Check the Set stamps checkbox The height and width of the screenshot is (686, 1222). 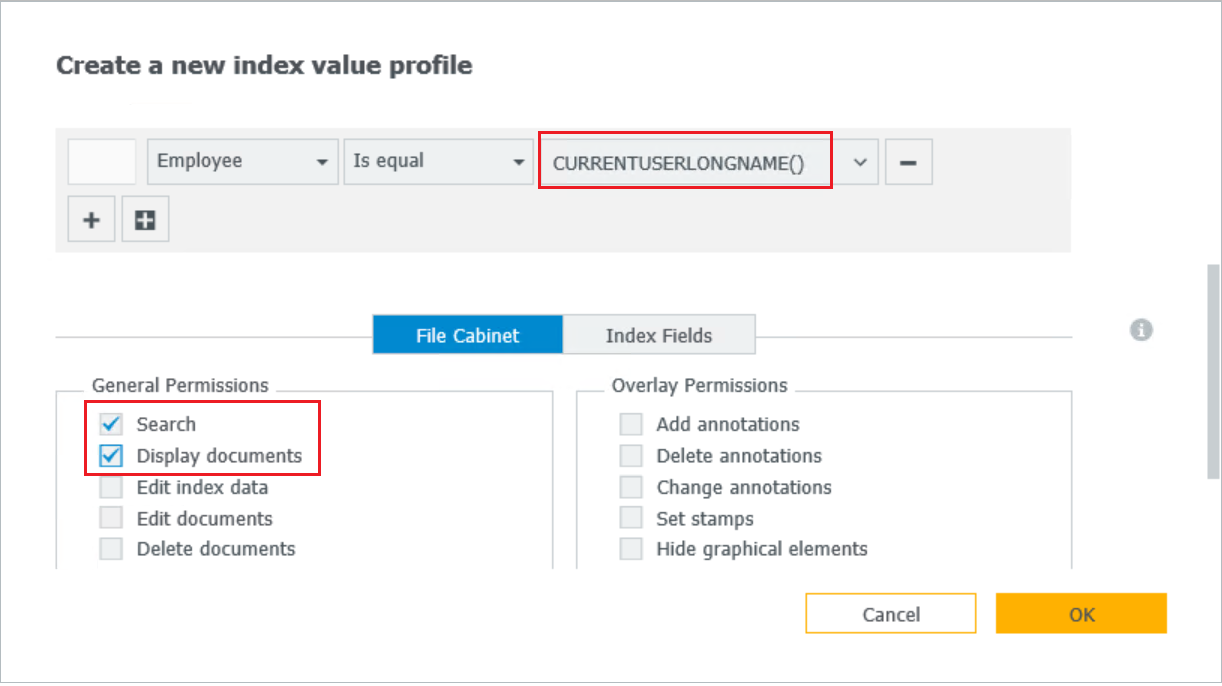point(631,519)
